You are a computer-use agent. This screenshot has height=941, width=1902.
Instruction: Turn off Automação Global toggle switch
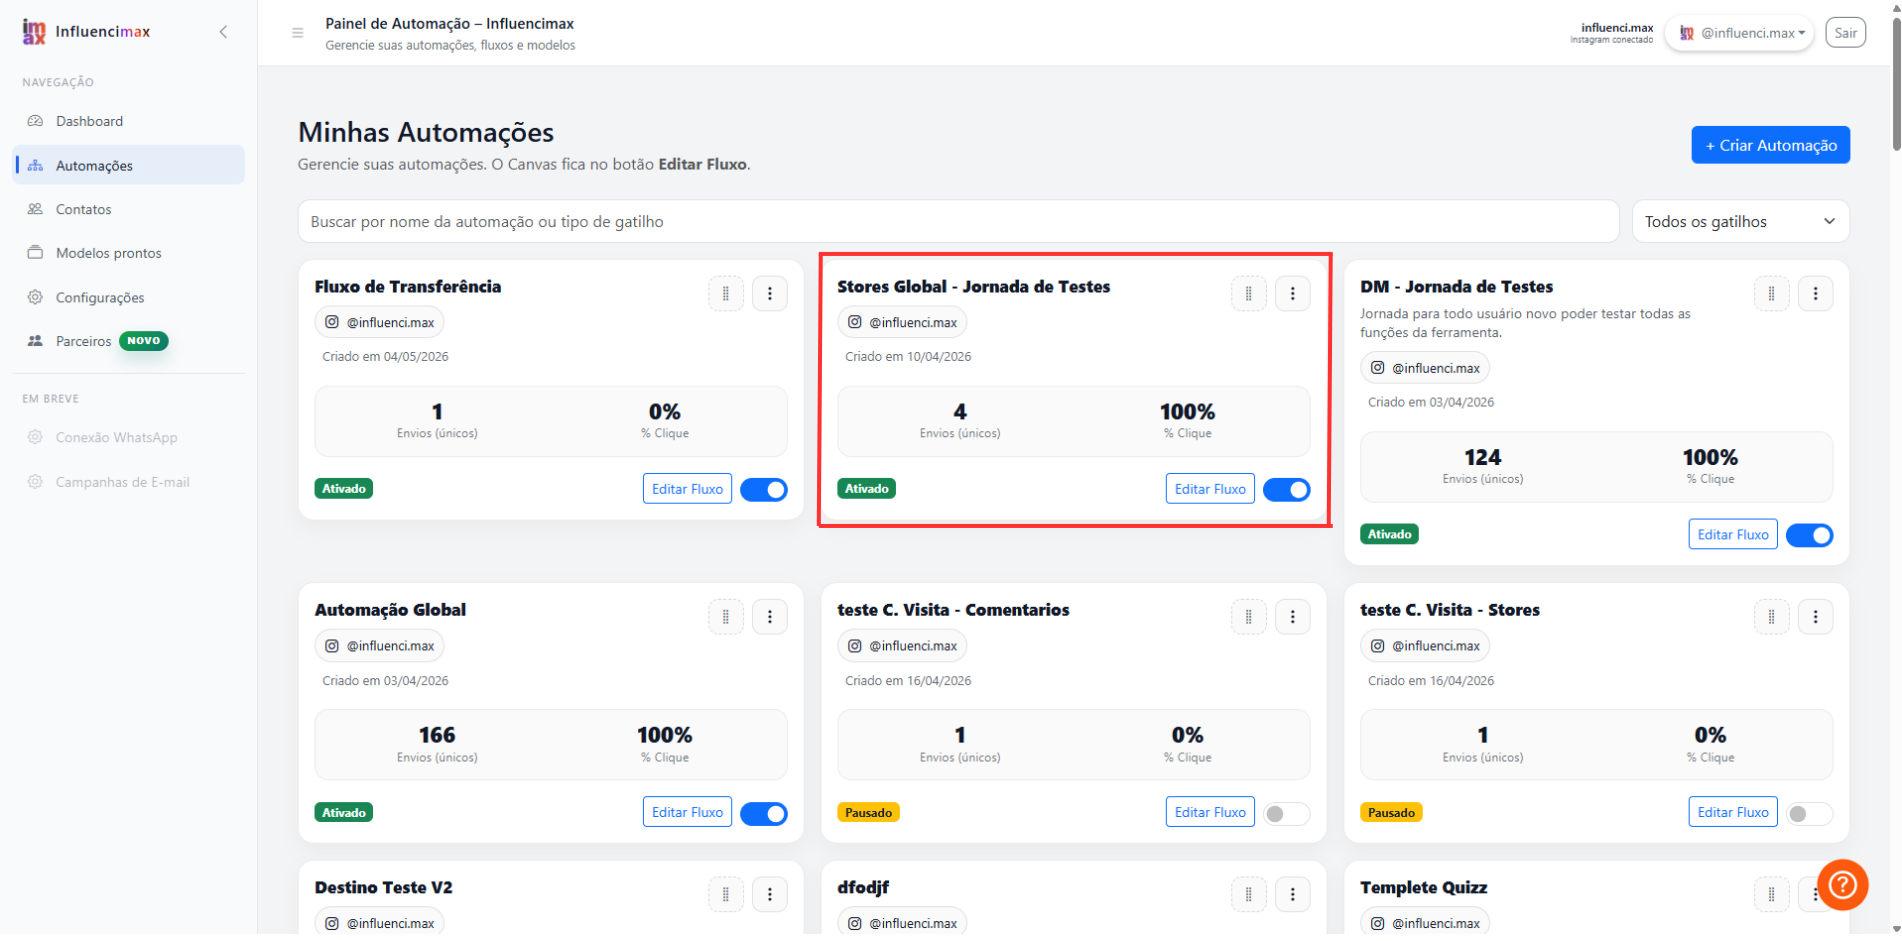tap(764, 814)
